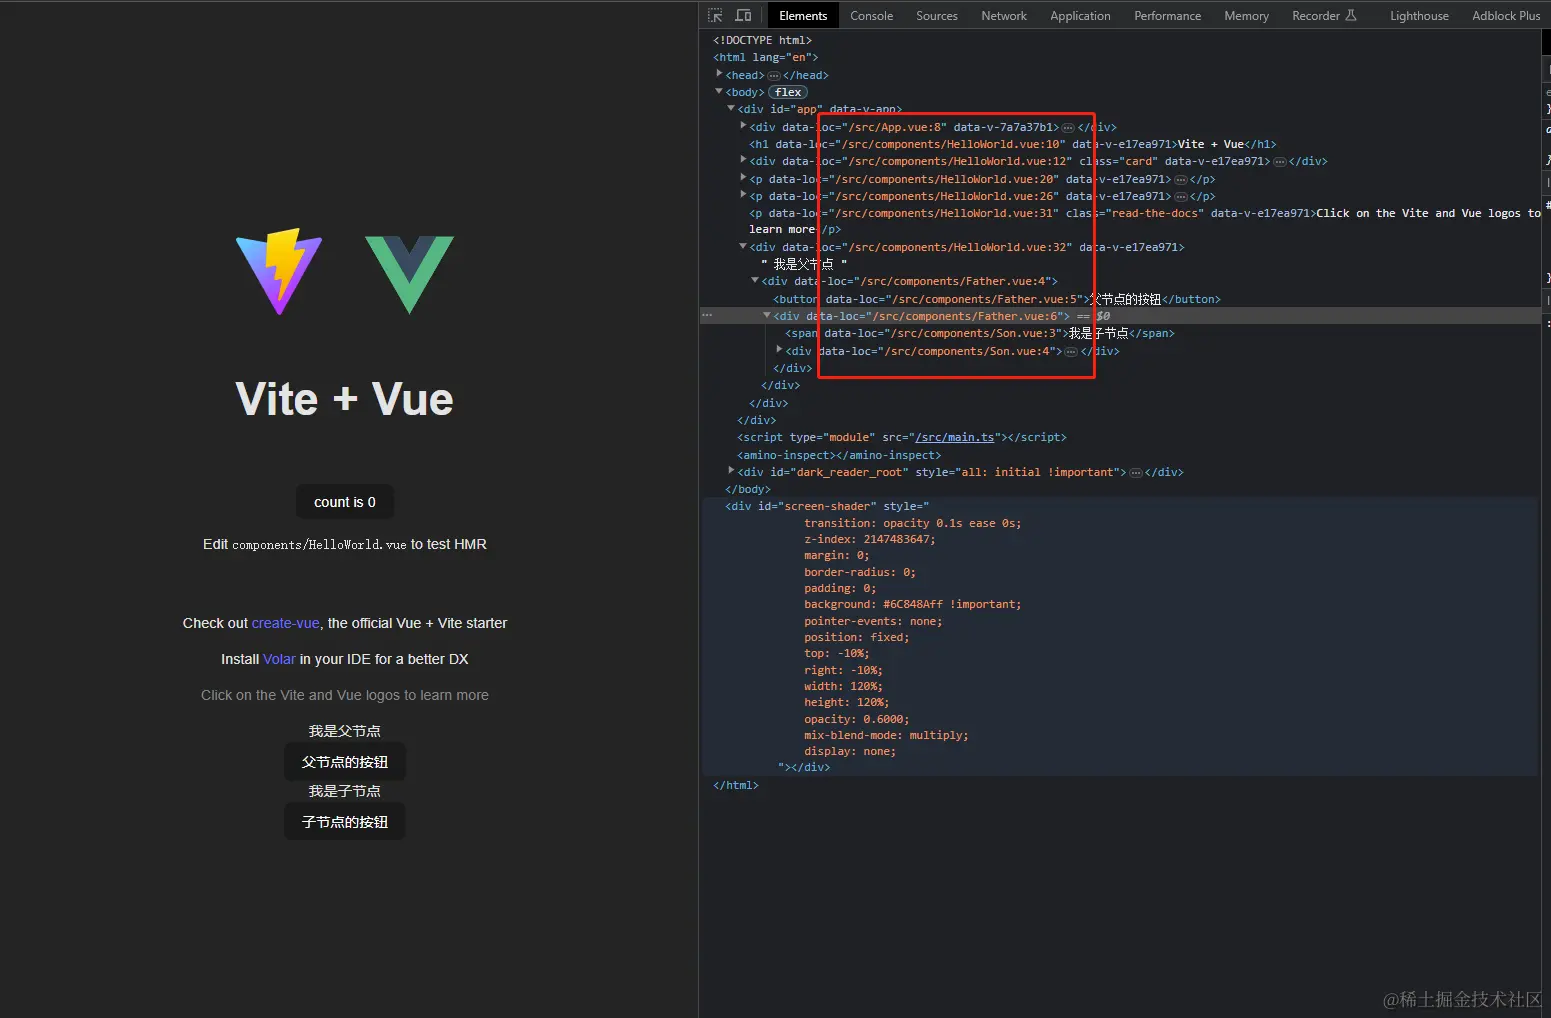This screenshot has height=1018, width=1551.
Task: Click the 父节点的按钮 button on page
Action: pos(345,762)
